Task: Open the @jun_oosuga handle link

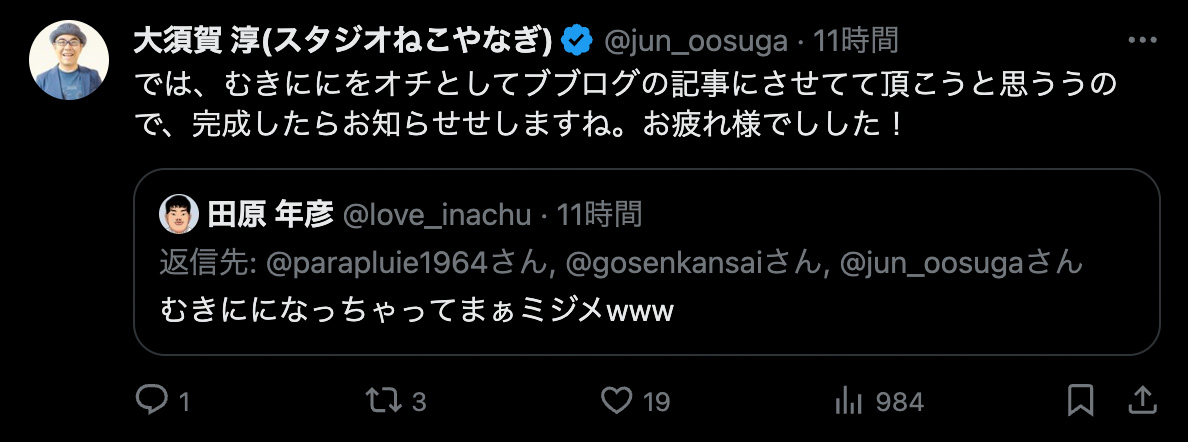Action: point(696,40)
